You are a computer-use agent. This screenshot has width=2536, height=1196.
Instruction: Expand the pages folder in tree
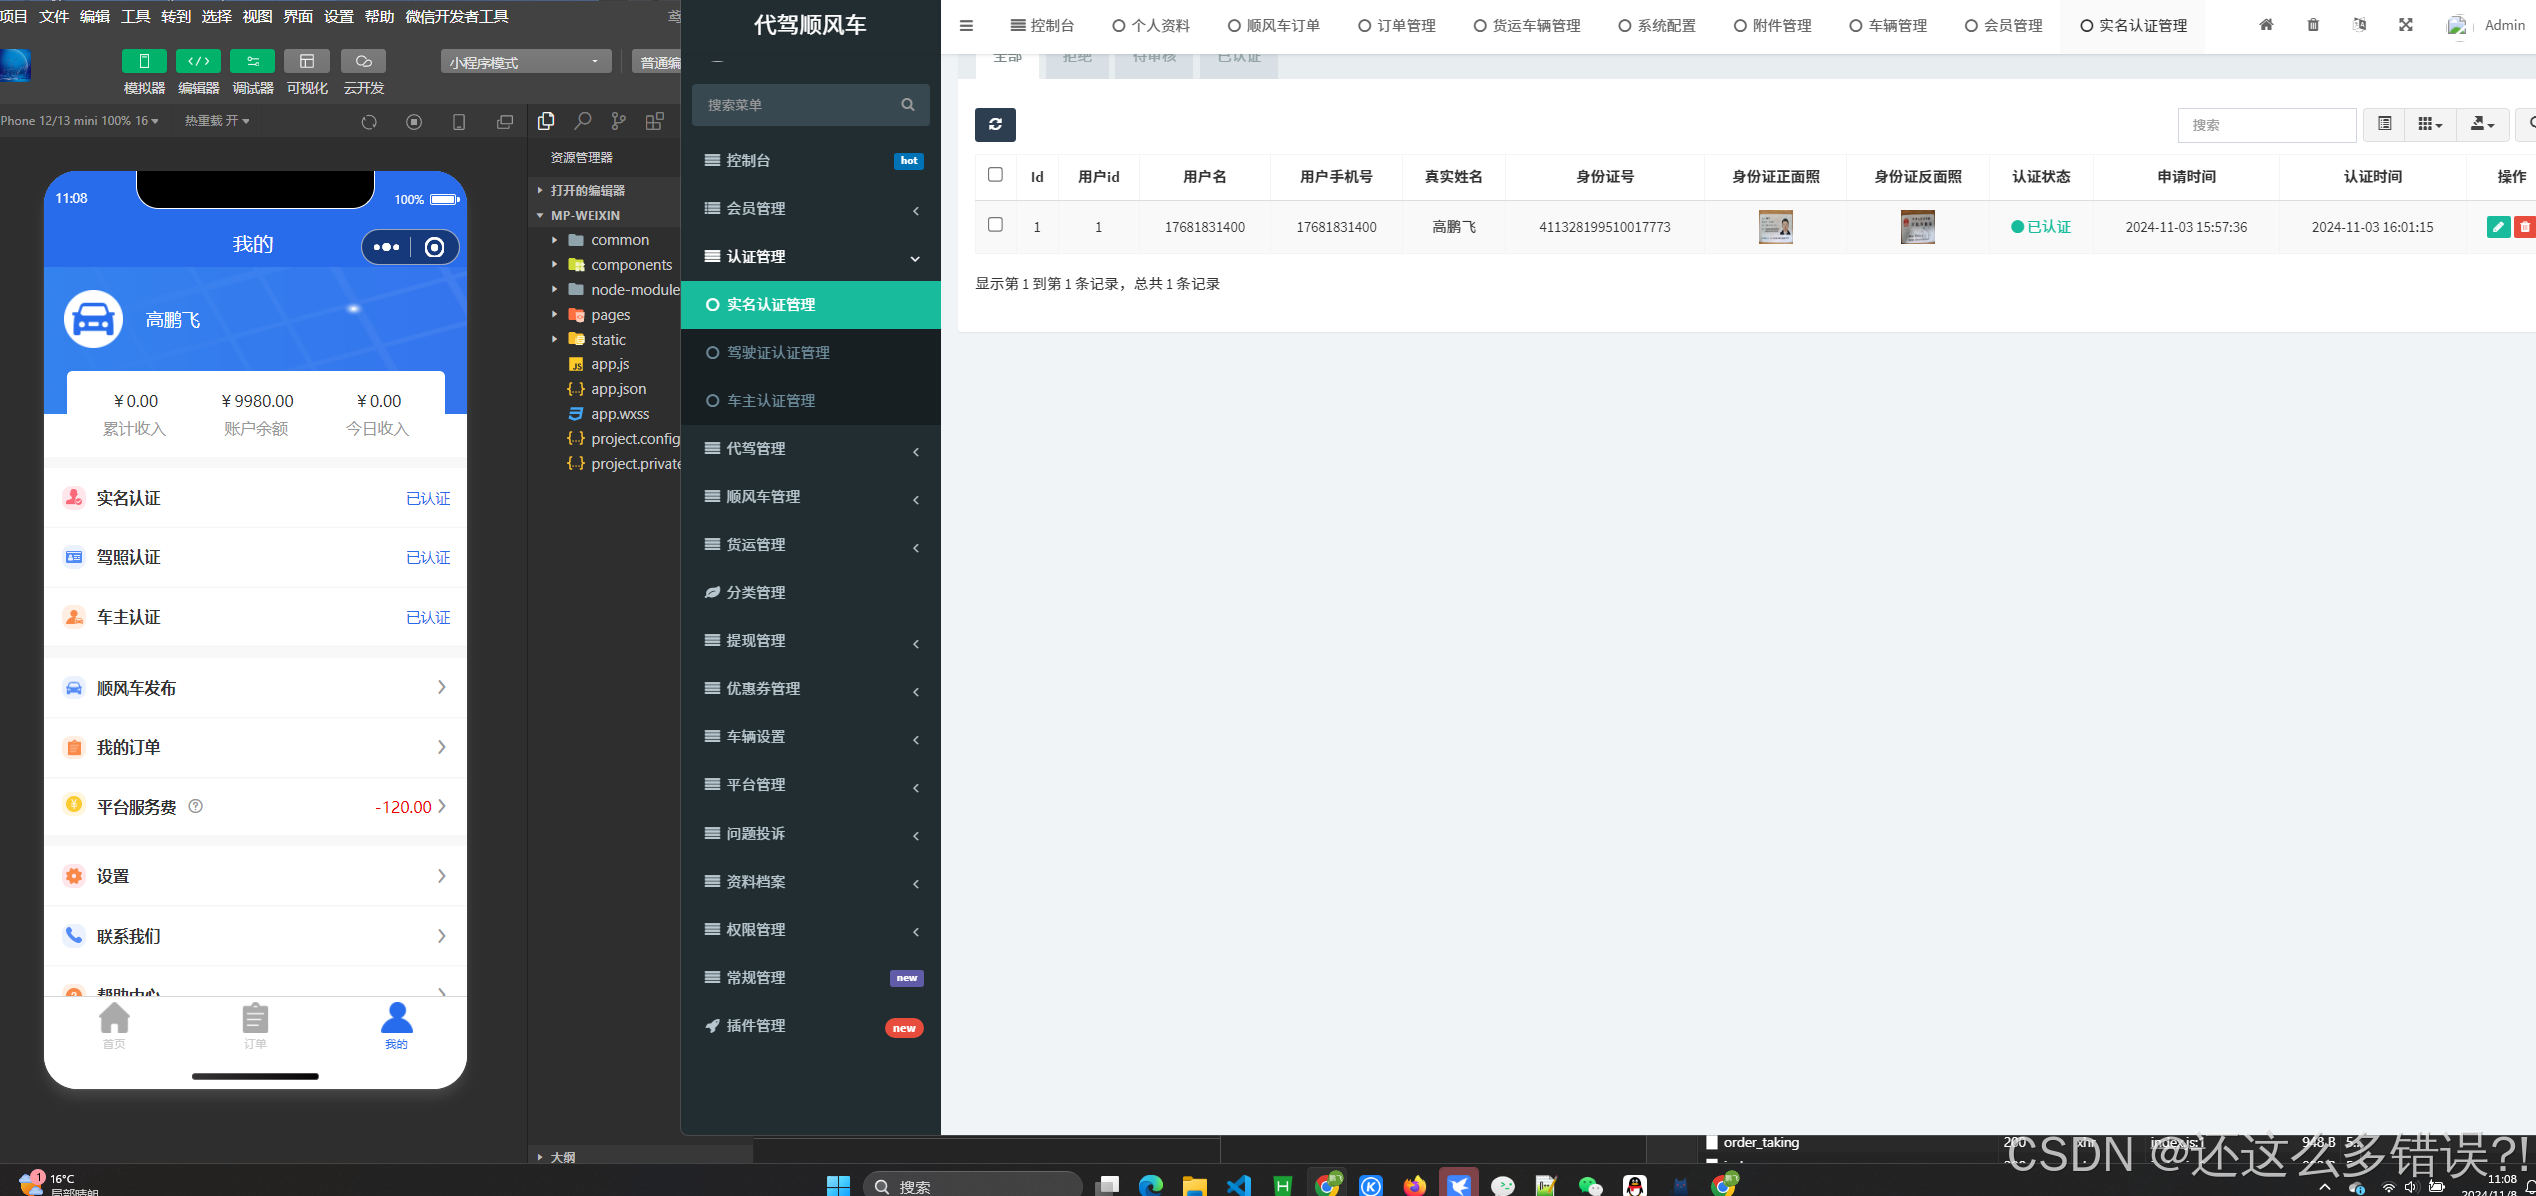[x=610, y=315]
